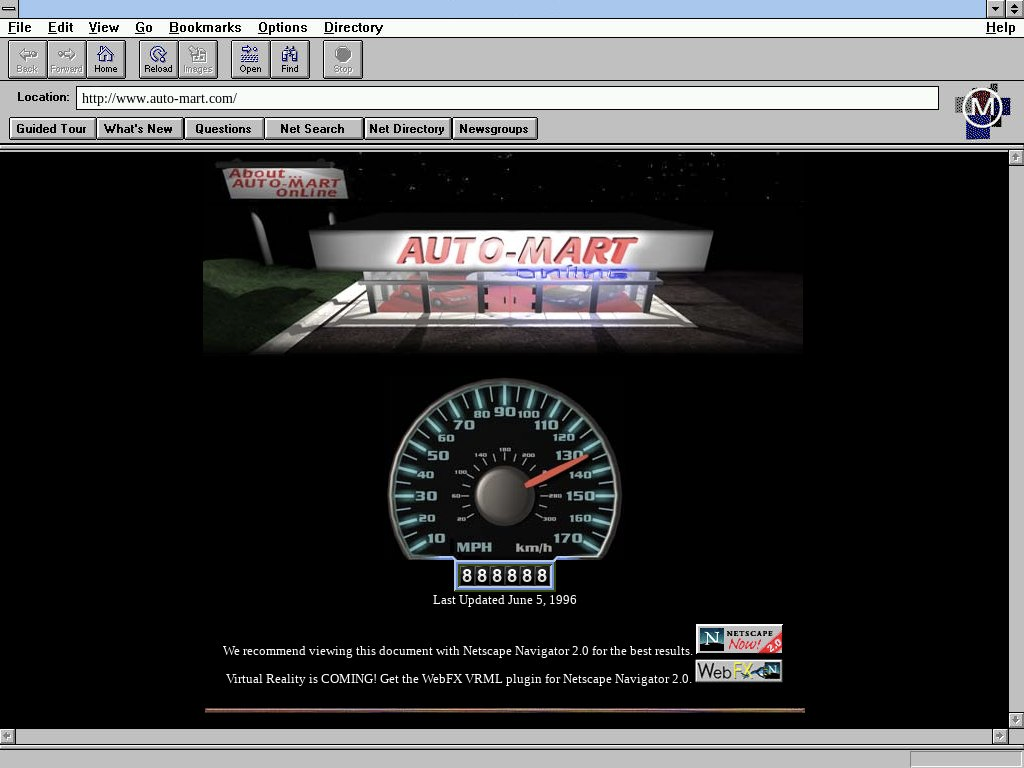Open the Bookmarks menu
The height and width of the screenshot is (768, 1024).
click(205, 28)
